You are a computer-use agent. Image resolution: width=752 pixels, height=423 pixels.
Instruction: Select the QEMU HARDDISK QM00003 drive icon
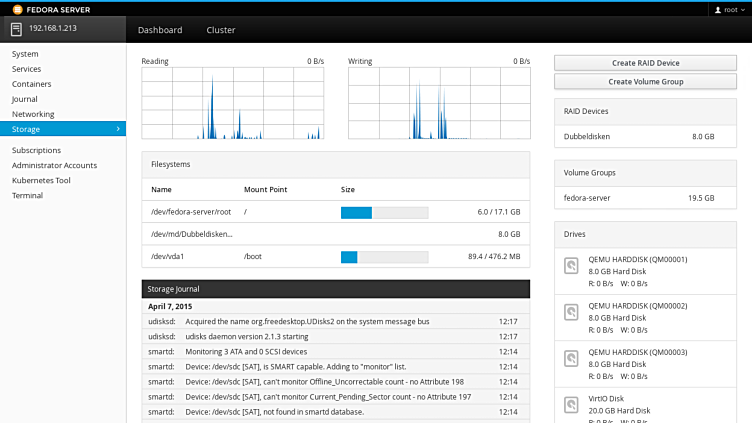[x=571, y=360]
